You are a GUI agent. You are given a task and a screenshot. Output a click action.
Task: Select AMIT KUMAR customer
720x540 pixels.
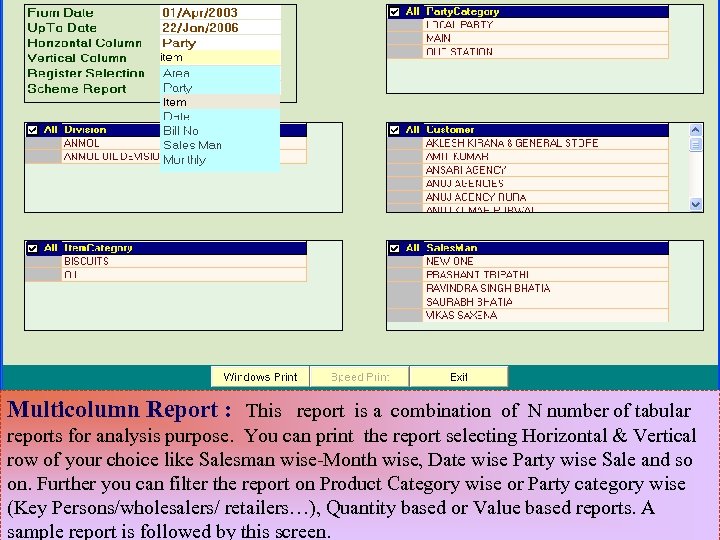545,157
